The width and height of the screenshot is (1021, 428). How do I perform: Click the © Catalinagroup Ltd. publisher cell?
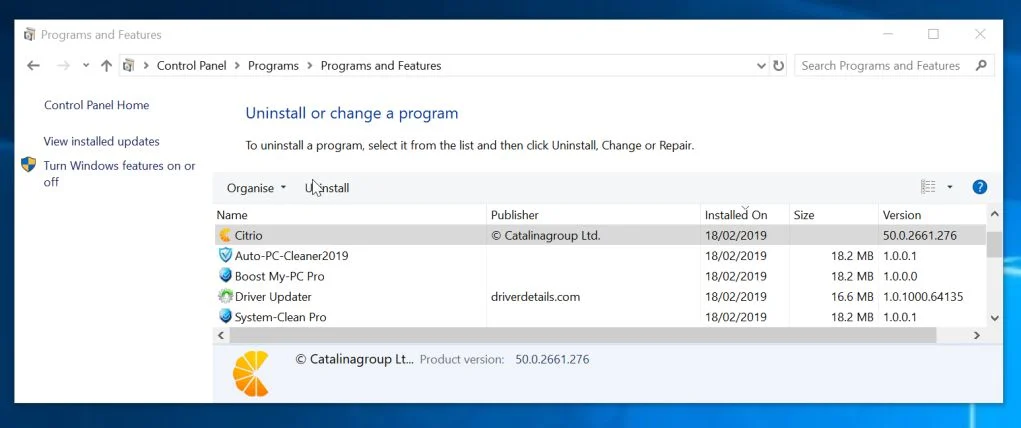coord(546,235)
